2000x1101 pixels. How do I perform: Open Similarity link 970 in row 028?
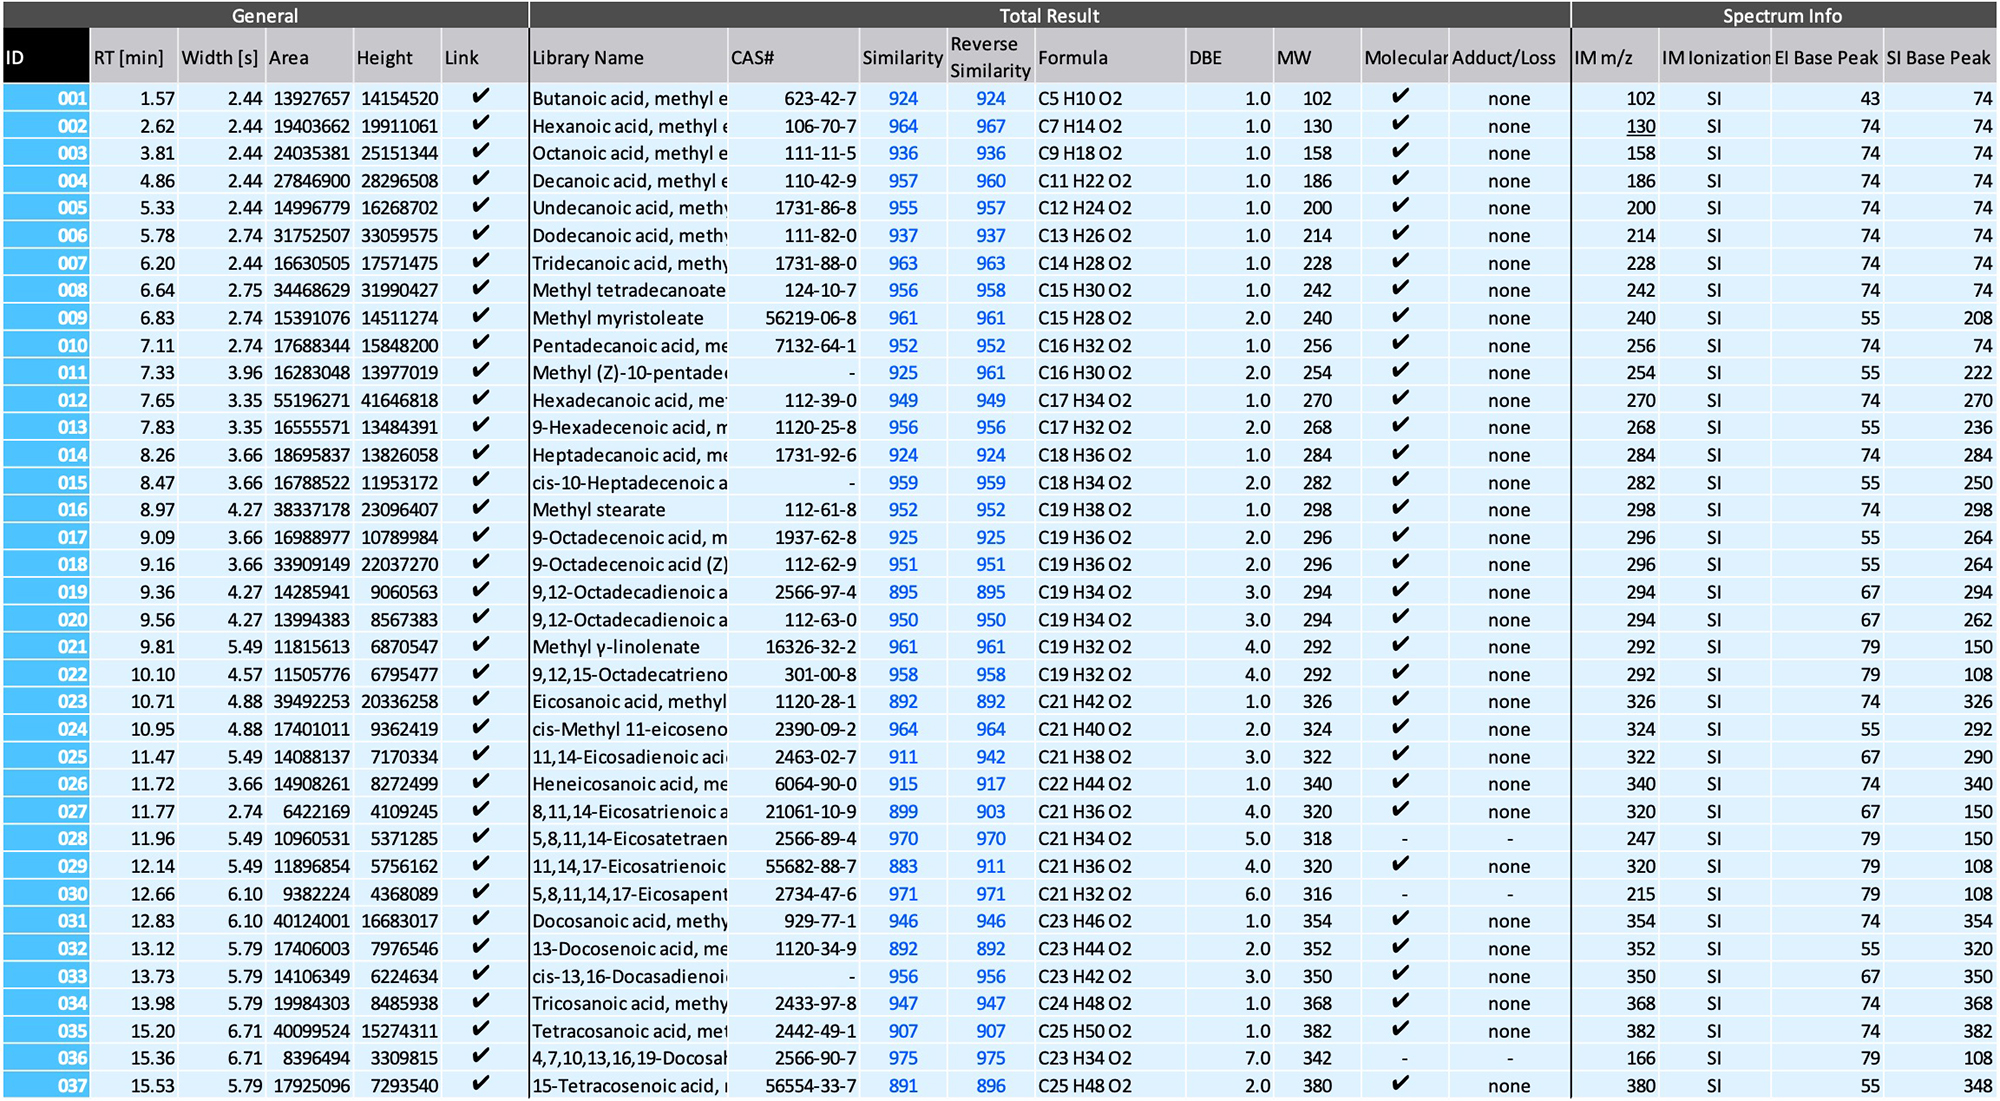tap(903, 839)
